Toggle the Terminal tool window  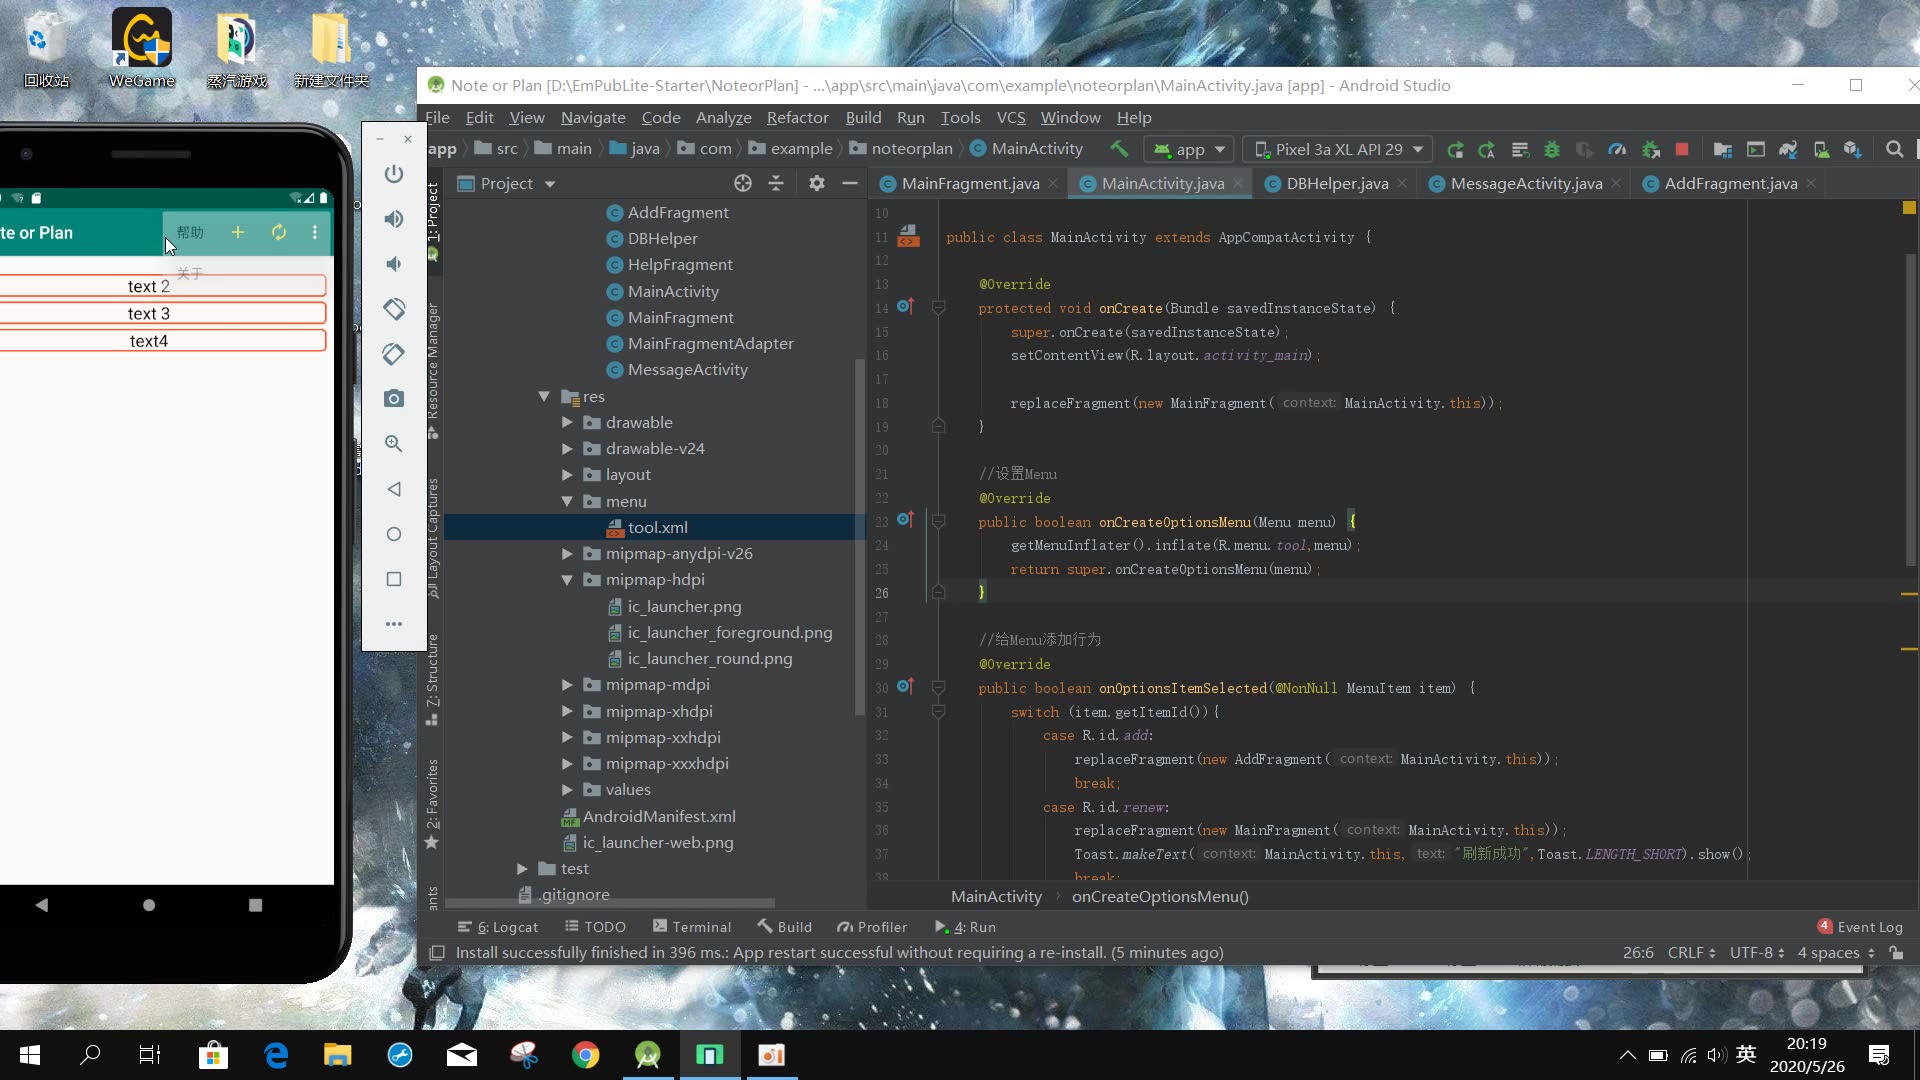[x=692, y=927]
